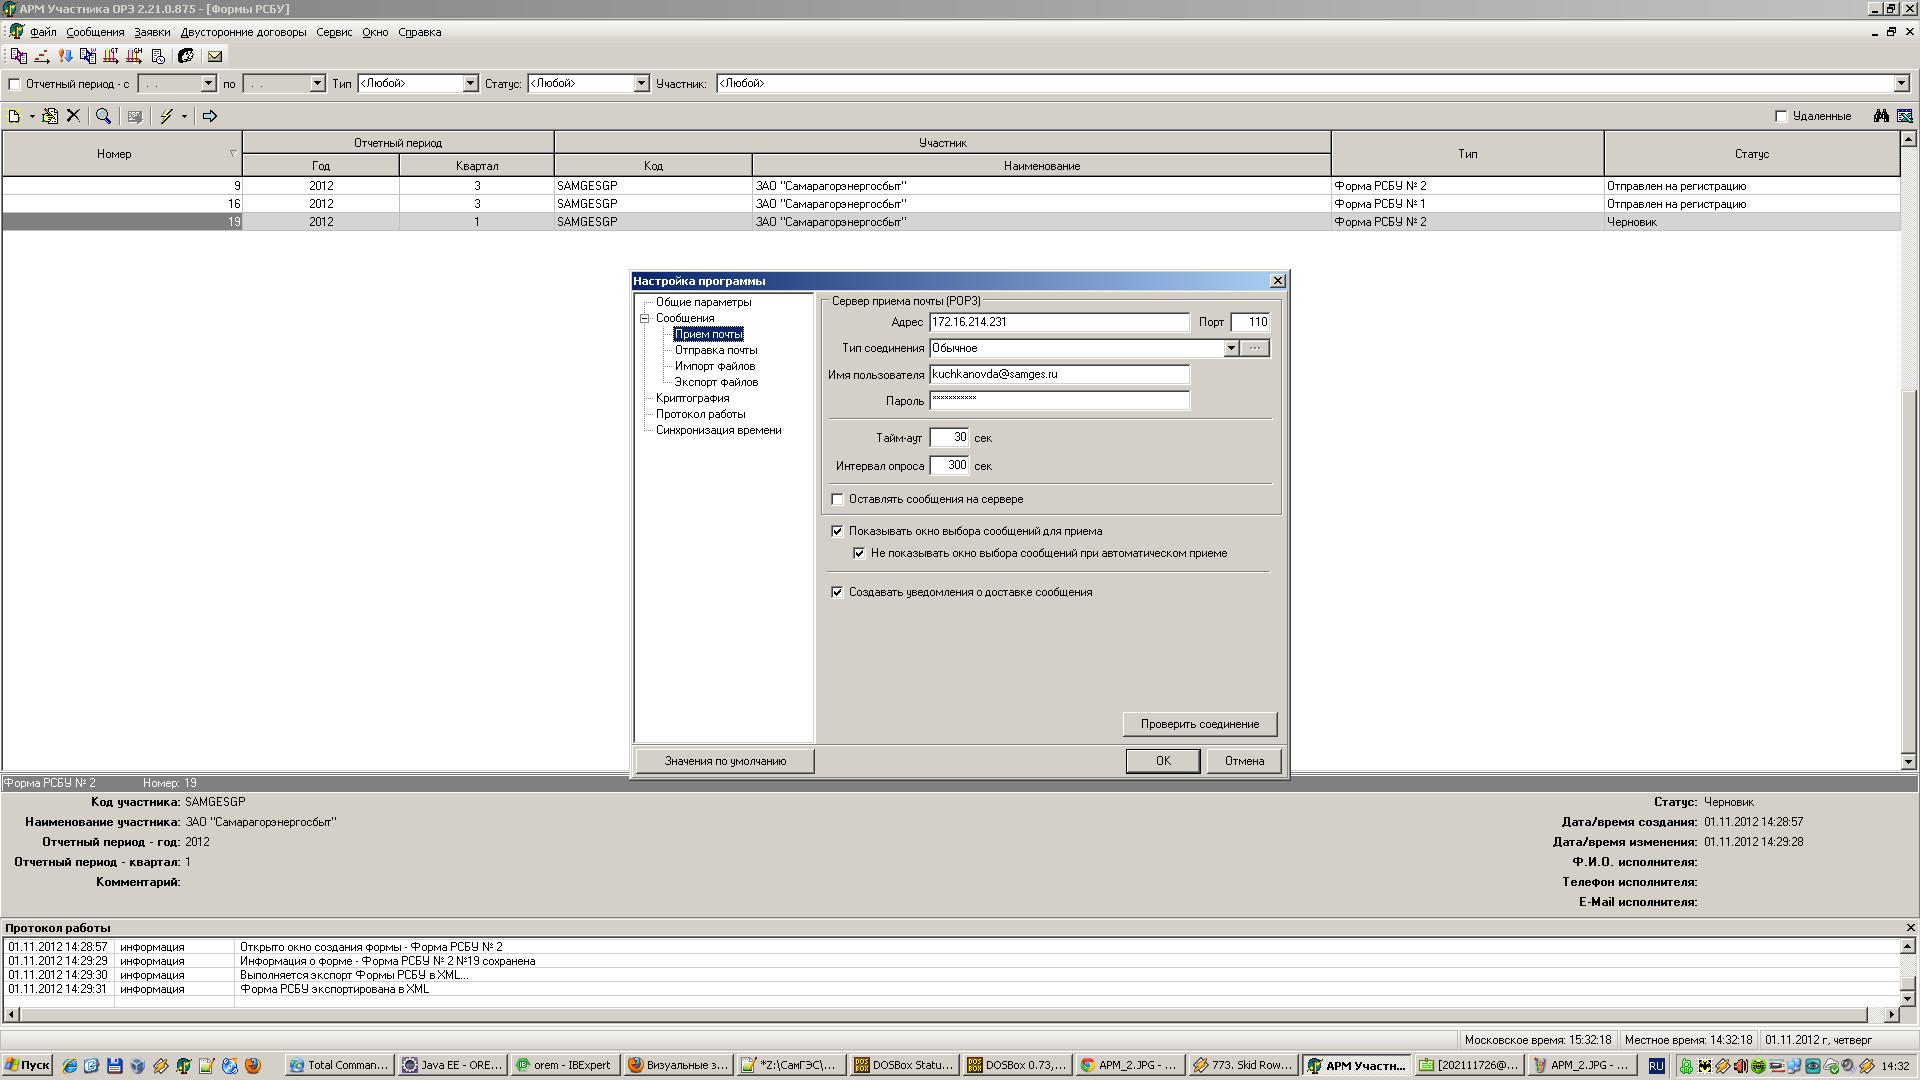Image resolution: width=1920 pixels, height=1080 pixels.
Task: Uncheck Показывать окно выбора сообщений для приема
Action: 838,531
